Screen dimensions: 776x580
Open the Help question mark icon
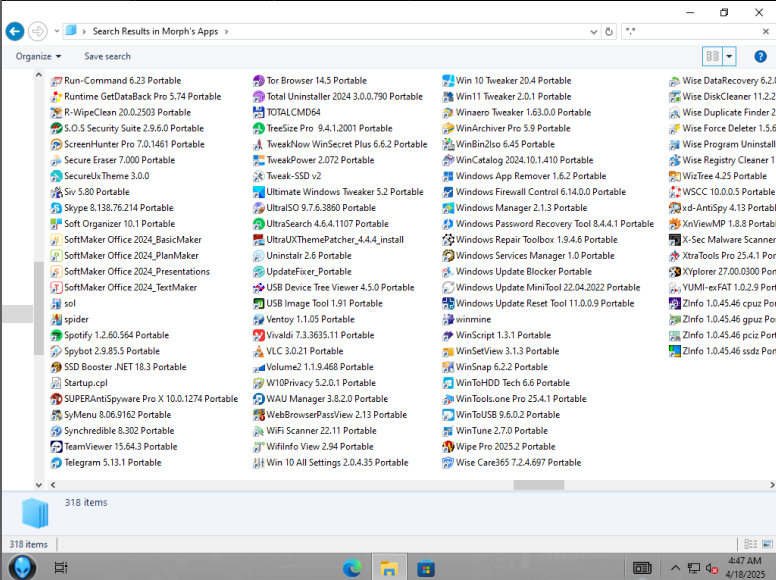(760, 56)
